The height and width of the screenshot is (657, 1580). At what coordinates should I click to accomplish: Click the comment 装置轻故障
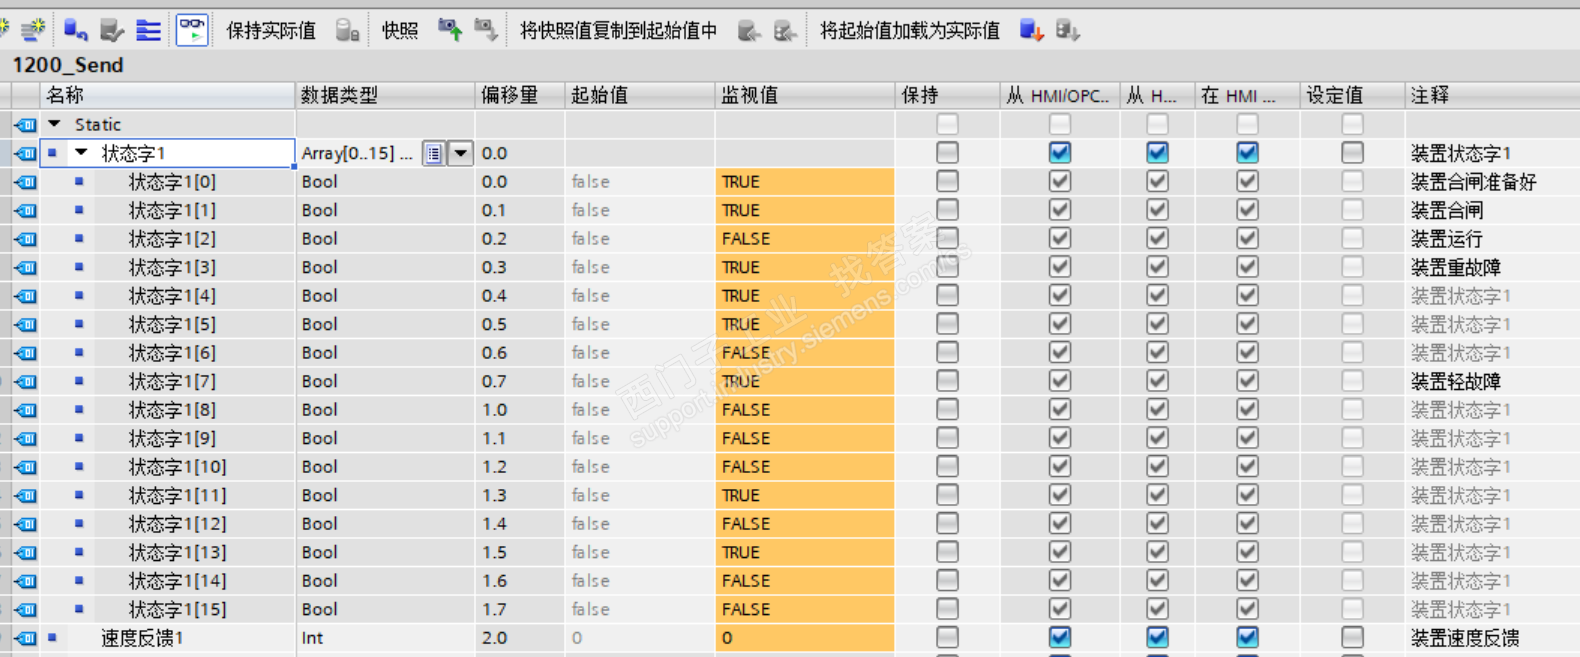coord(1455,382)
